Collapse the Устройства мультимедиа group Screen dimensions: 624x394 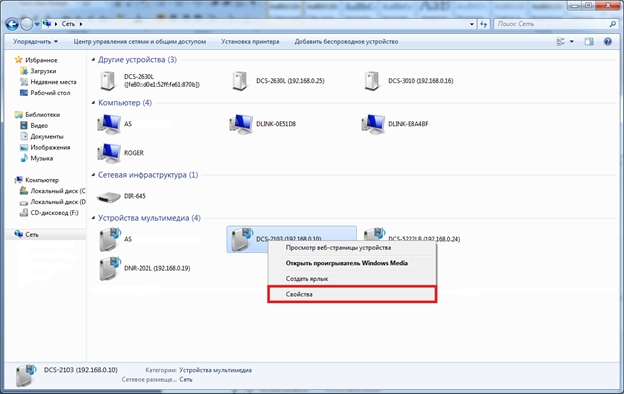(94, 218)
